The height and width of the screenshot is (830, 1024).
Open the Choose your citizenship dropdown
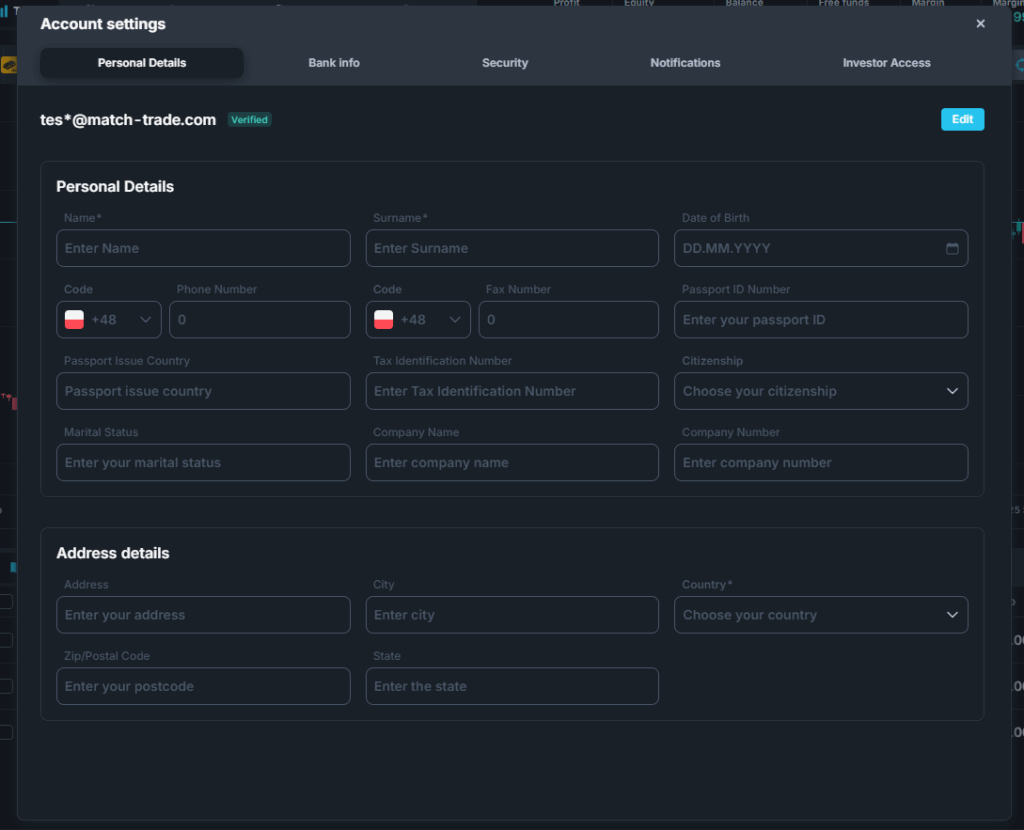click(820, 391)
